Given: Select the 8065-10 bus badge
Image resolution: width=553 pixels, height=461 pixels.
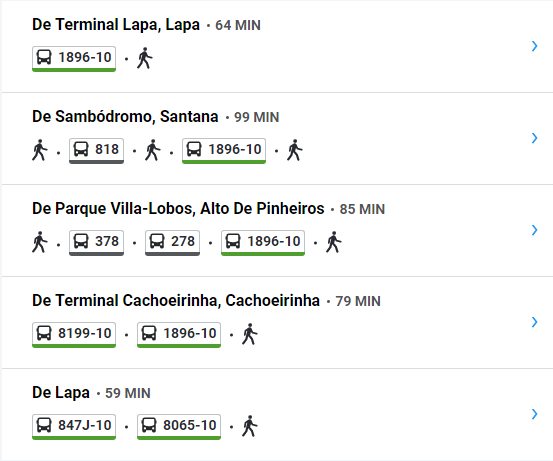Looking at the screenshot, I should click(179, 427).
